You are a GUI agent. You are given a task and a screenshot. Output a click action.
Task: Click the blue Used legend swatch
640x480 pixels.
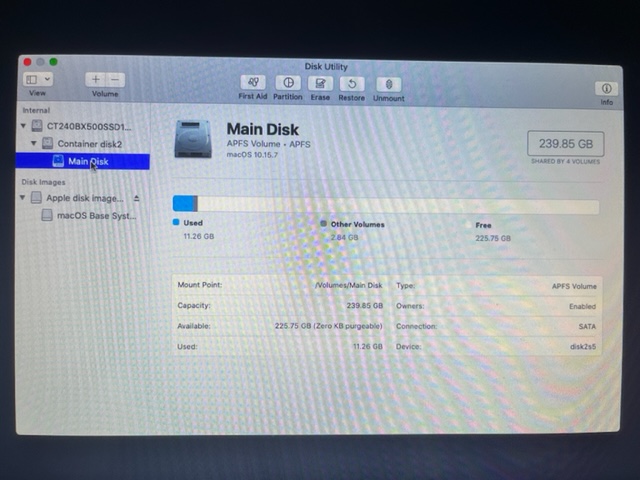coord(176,222)
